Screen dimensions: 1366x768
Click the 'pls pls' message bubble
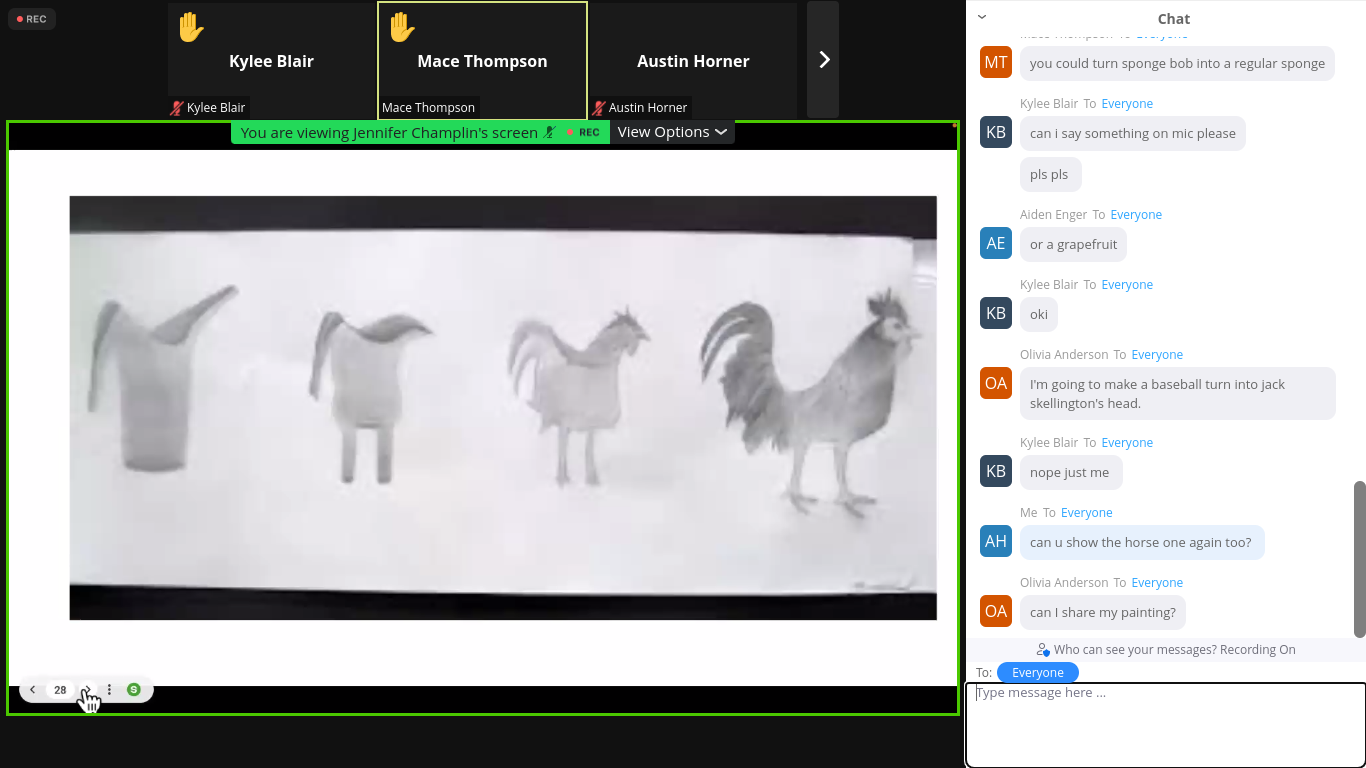1051,174
